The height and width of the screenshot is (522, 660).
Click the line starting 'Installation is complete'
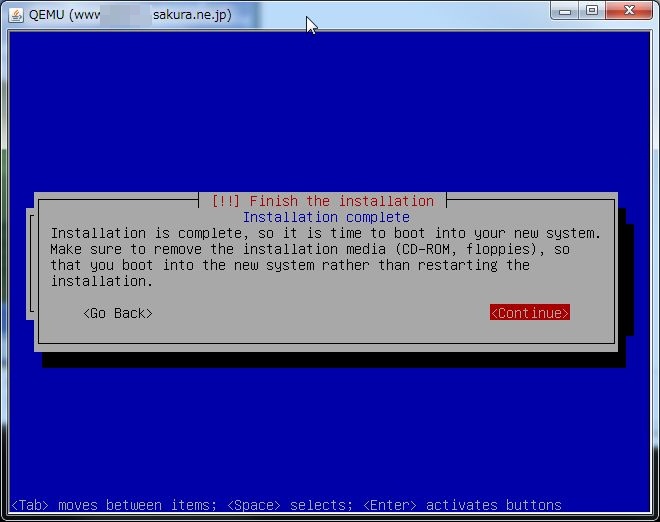click(326, 233)
